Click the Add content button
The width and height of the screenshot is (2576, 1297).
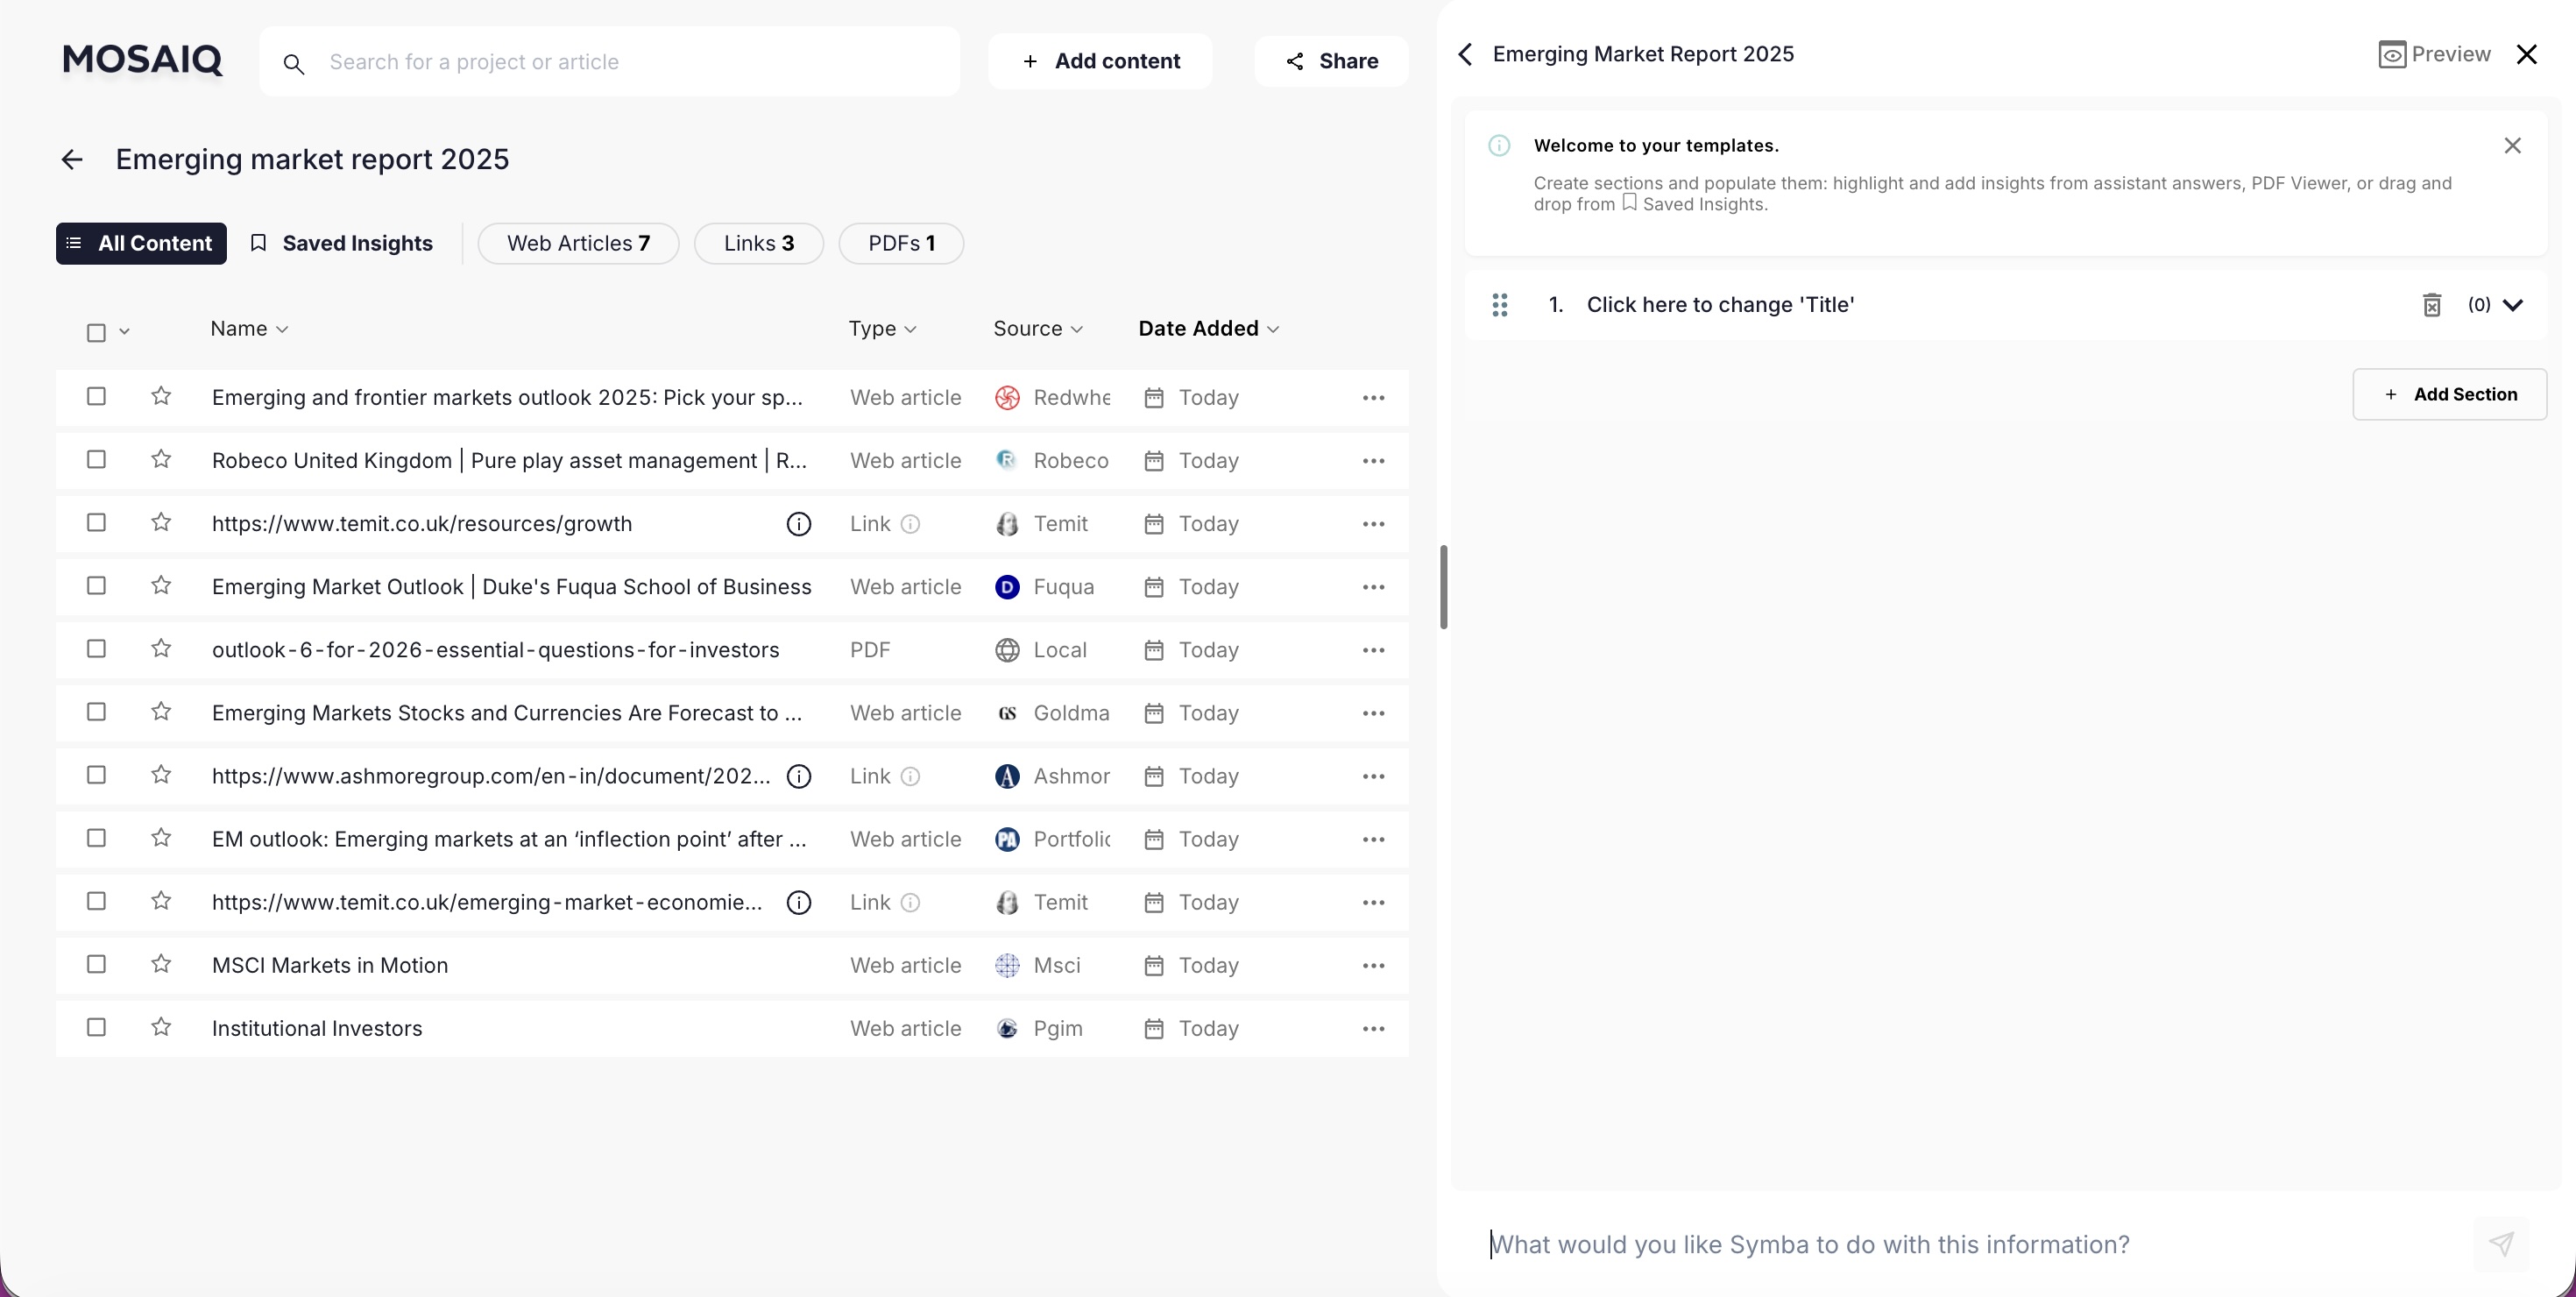click(1100, 61)
